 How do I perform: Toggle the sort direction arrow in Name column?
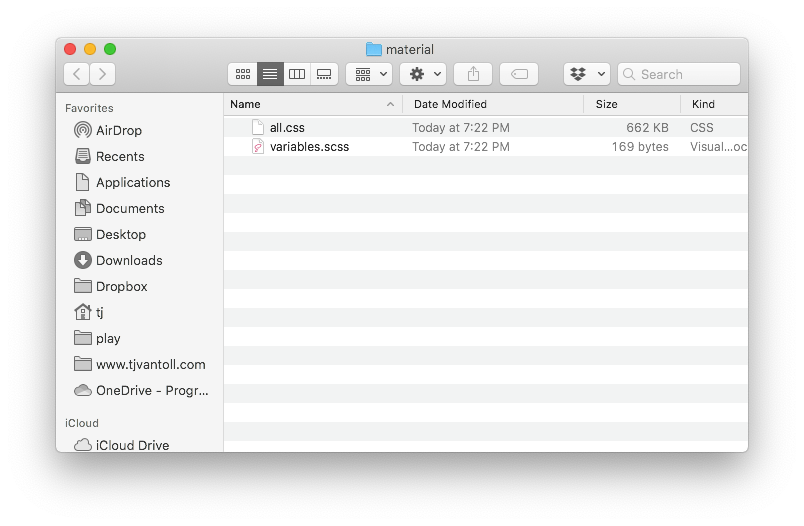390,104
